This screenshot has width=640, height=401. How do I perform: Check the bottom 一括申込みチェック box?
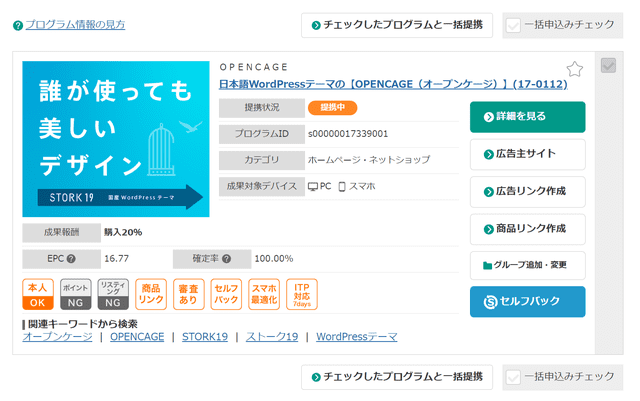[x=513, y=377]
